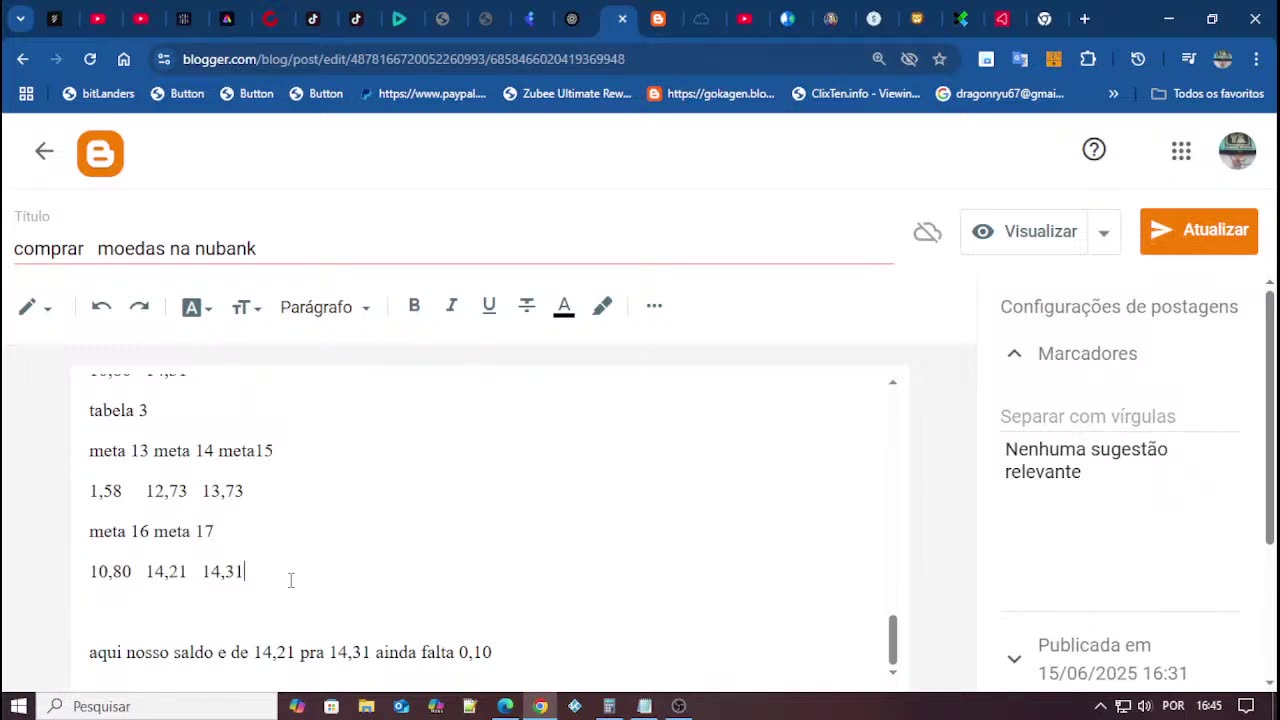Click the Visualizar preview button

coord(1025,231)
